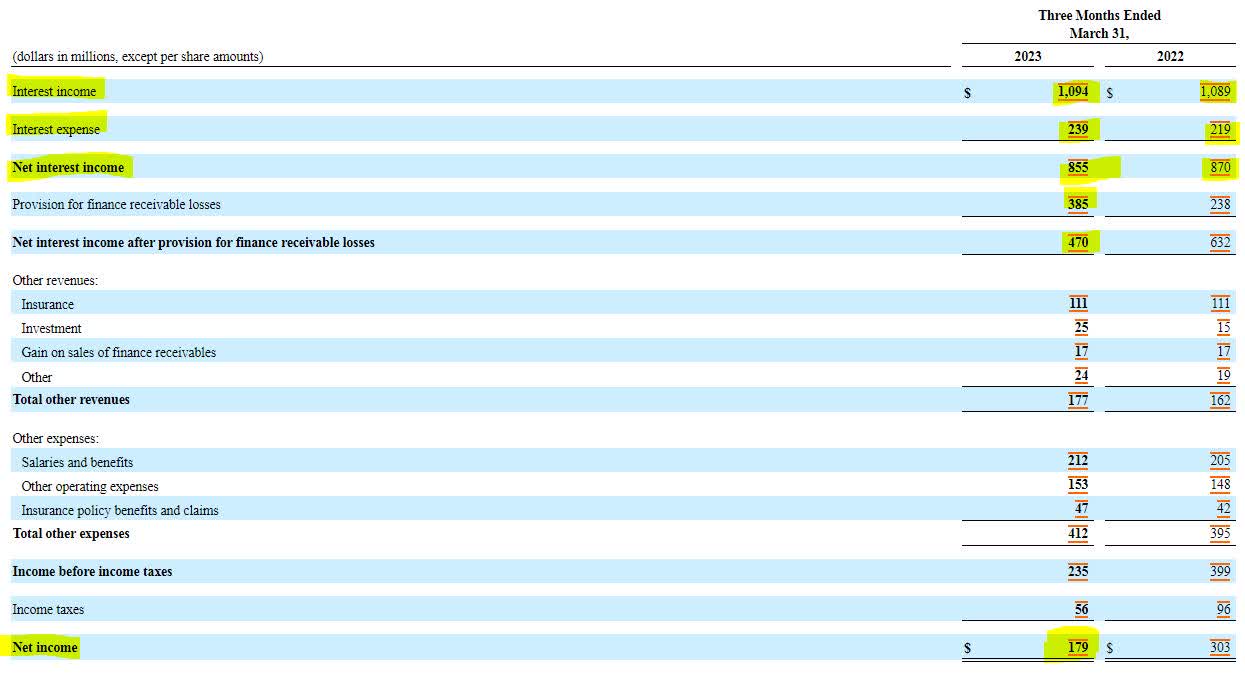Click 'Net interest income after provision for finance receivable losses'
The image size is (1245, 675).
coord(193,242)
